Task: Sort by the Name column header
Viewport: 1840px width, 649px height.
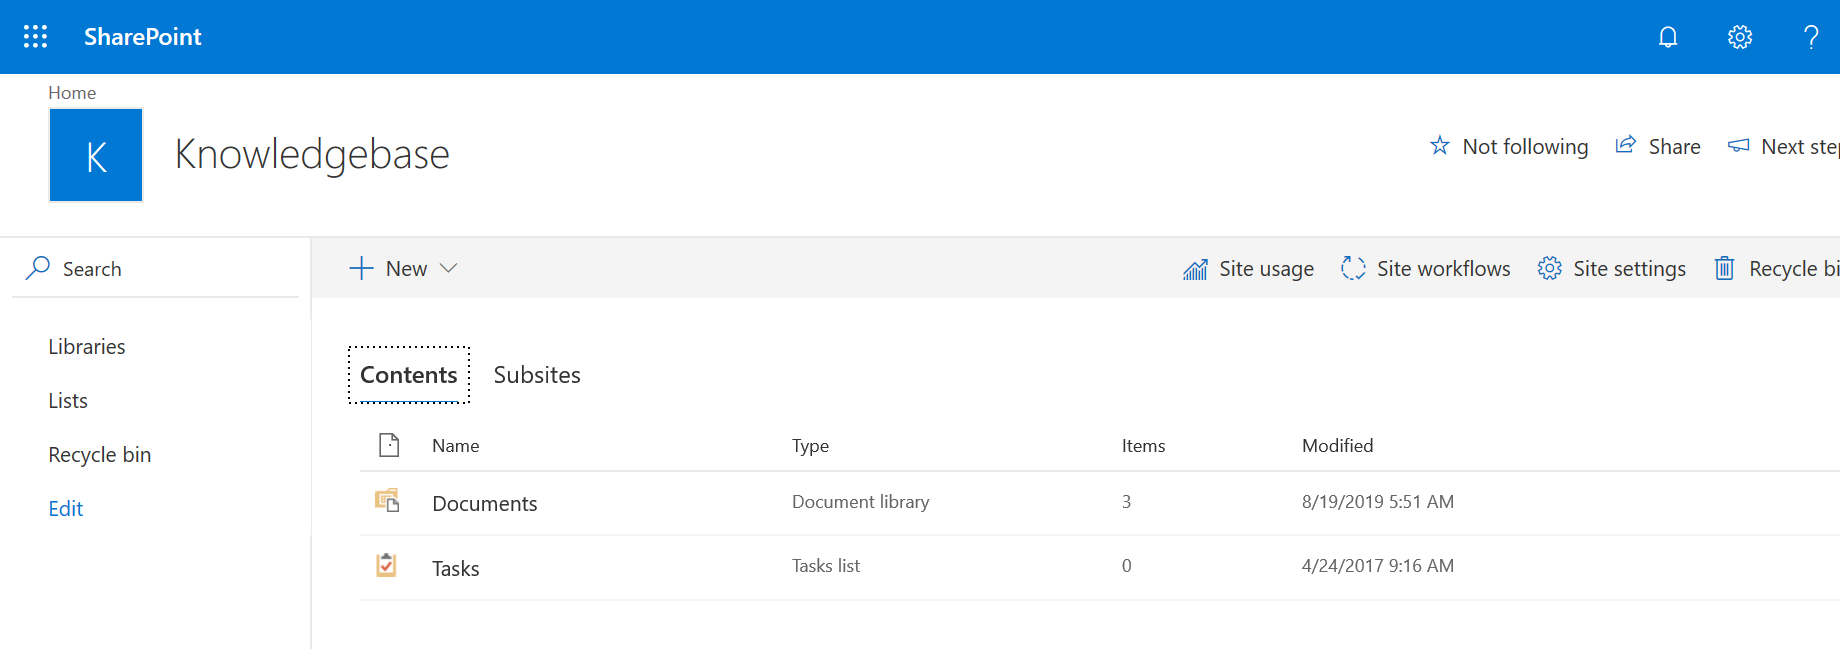Action: click(x=456, y=446)
